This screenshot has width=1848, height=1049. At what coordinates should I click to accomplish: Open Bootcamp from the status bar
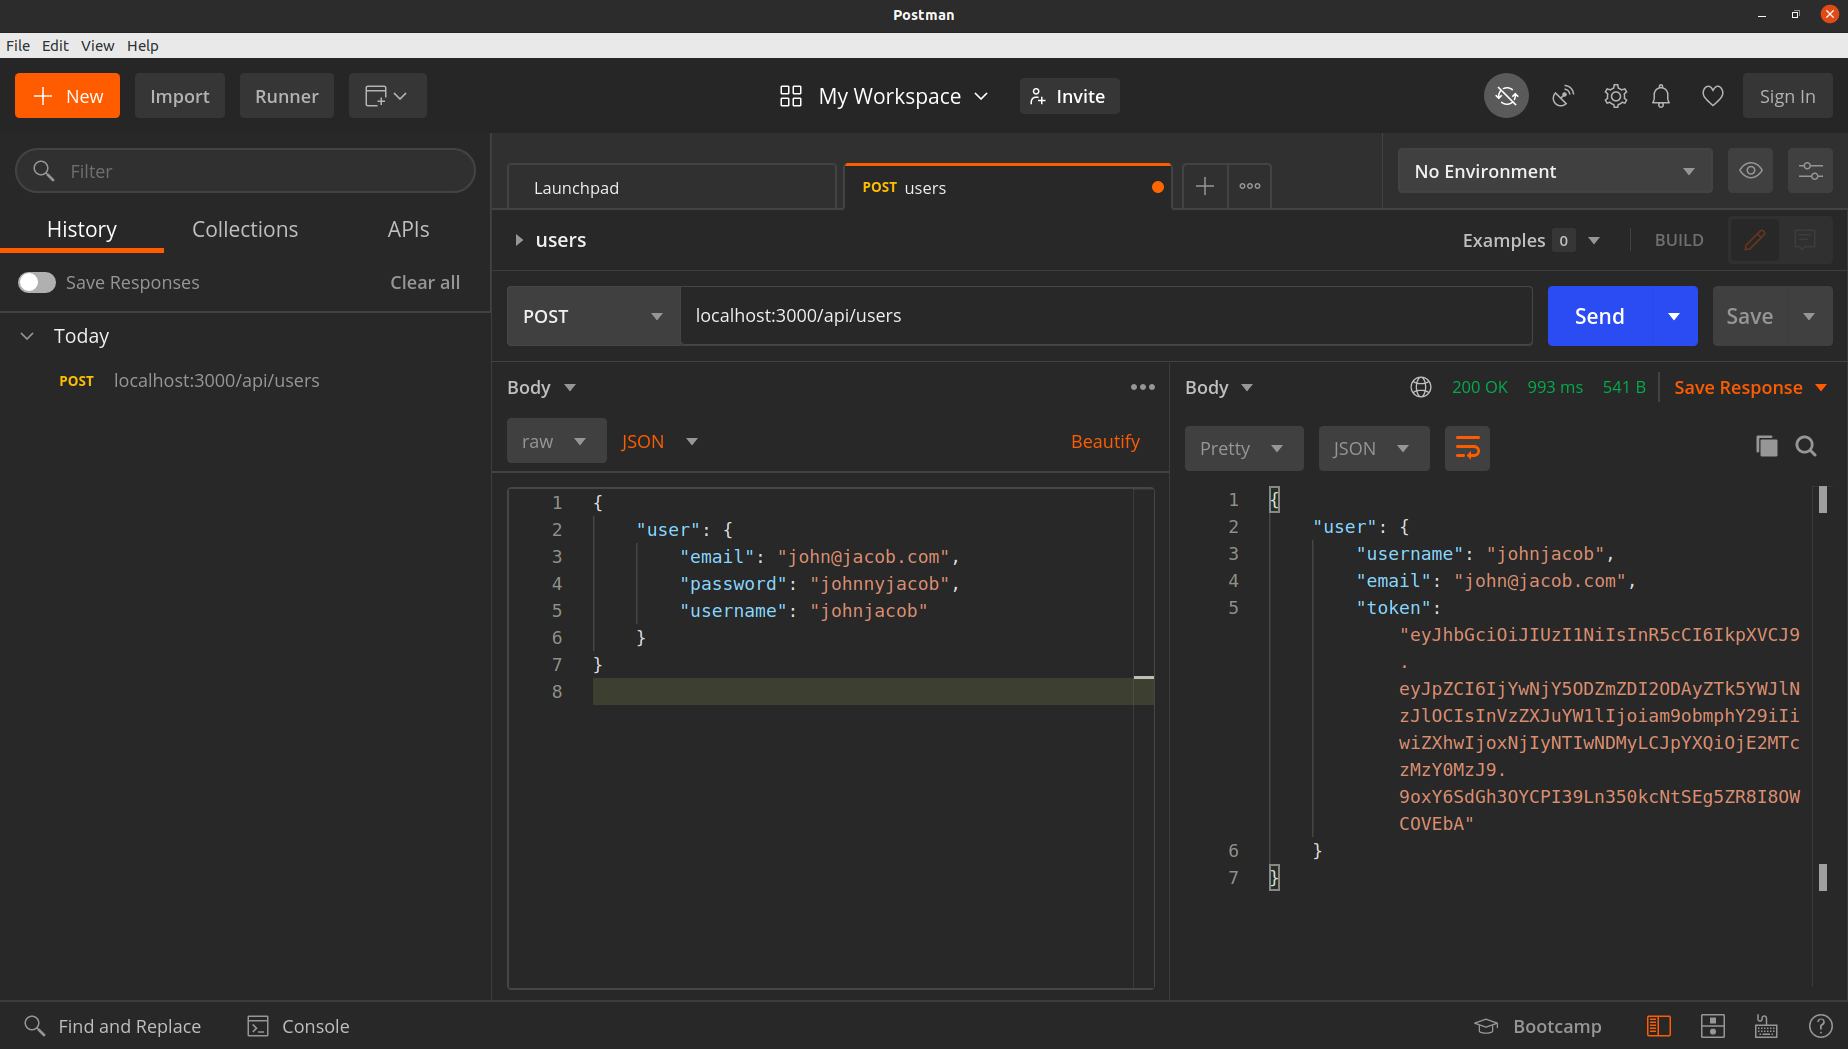(1539, 1026)
